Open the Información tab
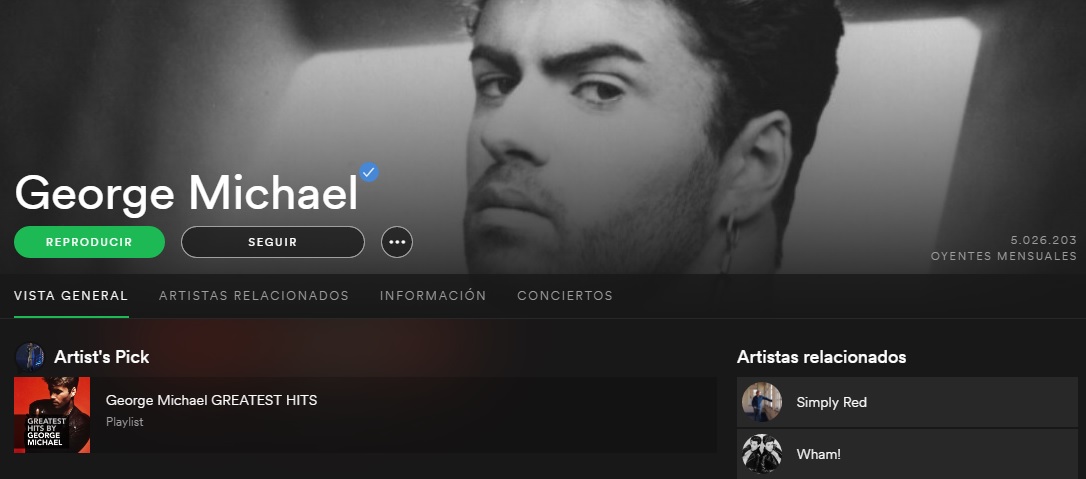The image size is (1086, 479). tap(433, 296)
